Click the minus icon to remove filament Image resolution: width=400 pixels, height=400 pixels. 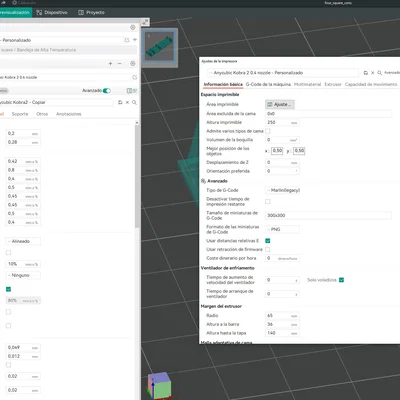[x=119, y=63]
